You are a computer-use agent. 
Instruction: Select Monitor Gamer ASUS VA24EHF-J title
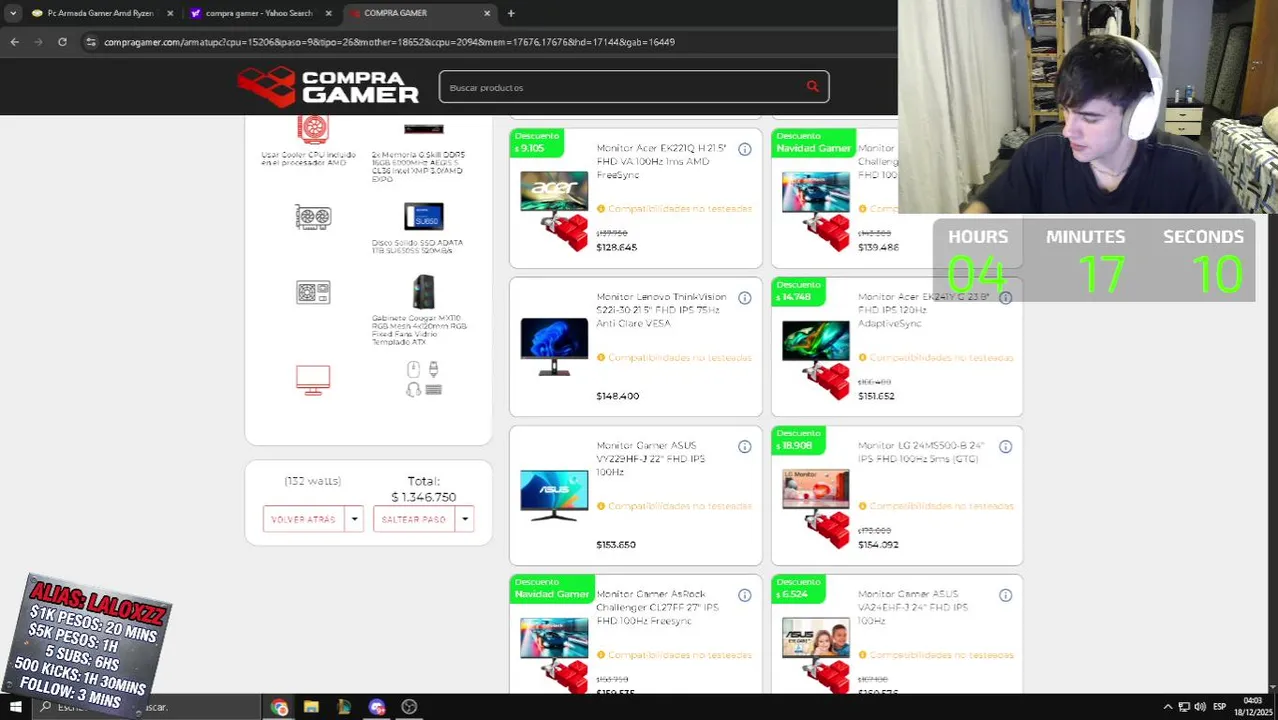pyautogui.click(x=913, y=607)
